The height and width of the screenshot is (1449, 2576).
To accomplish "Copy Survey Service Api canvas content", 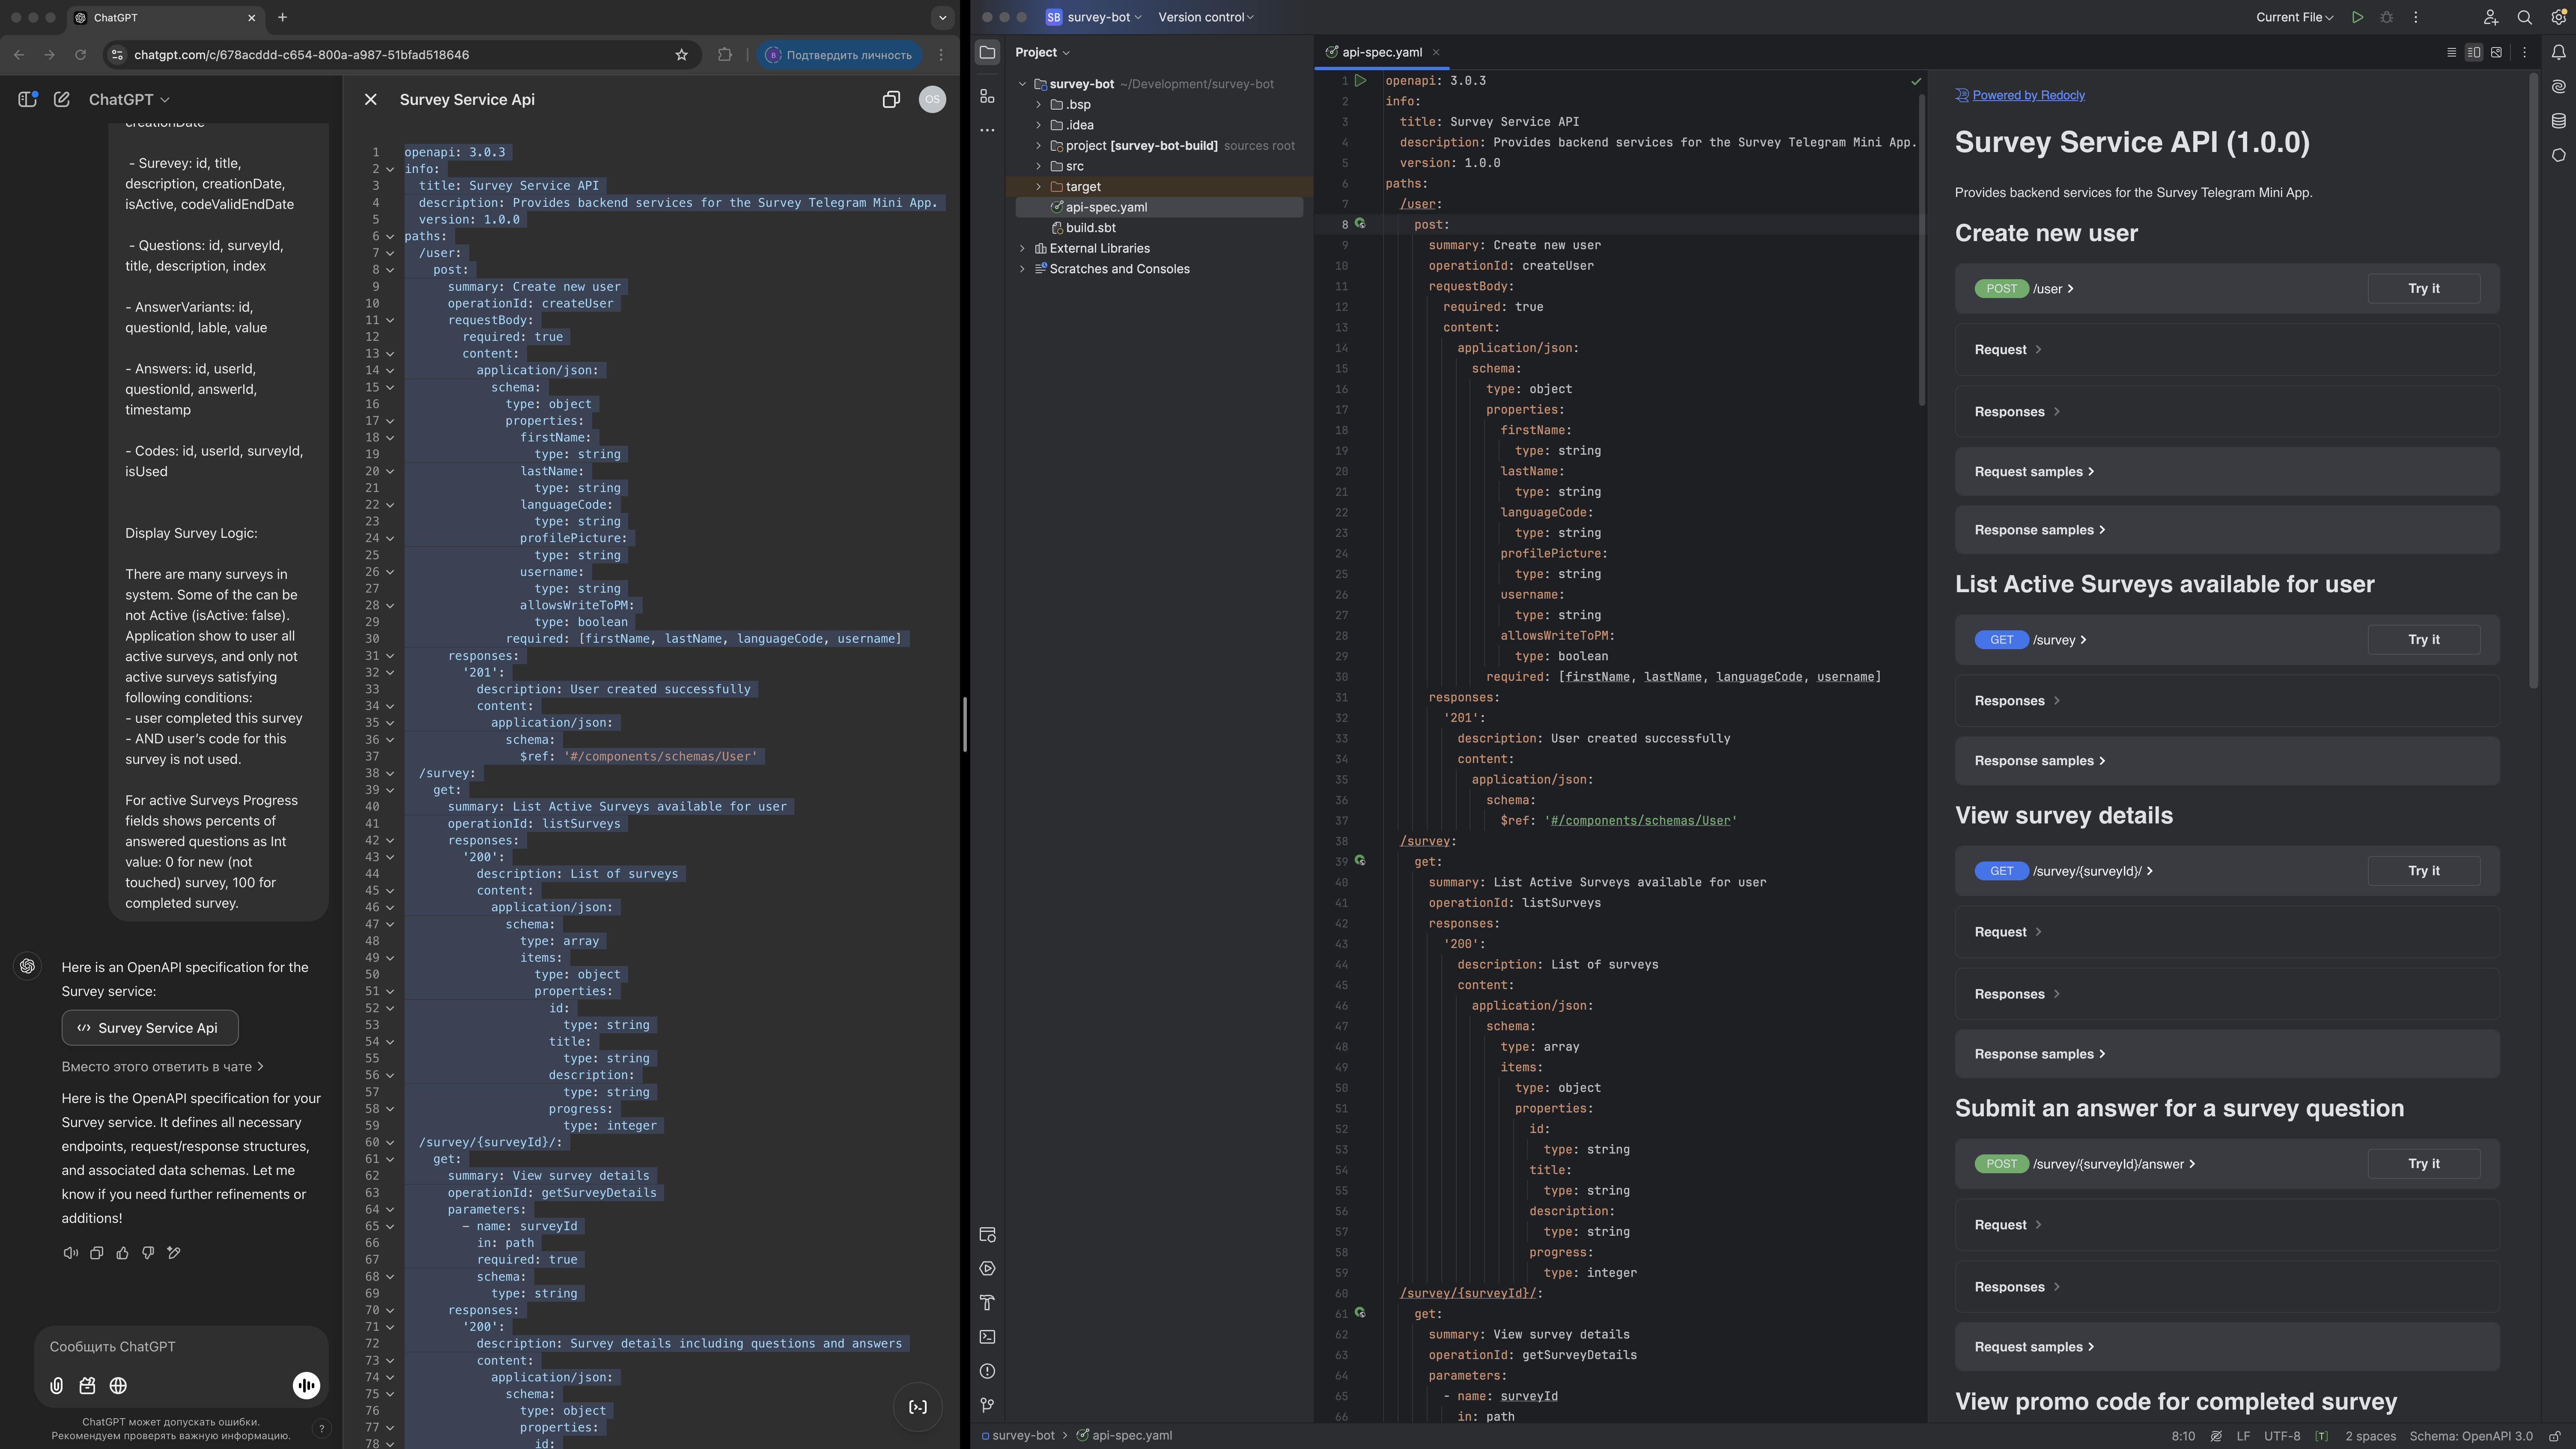I will click(891, 99).
